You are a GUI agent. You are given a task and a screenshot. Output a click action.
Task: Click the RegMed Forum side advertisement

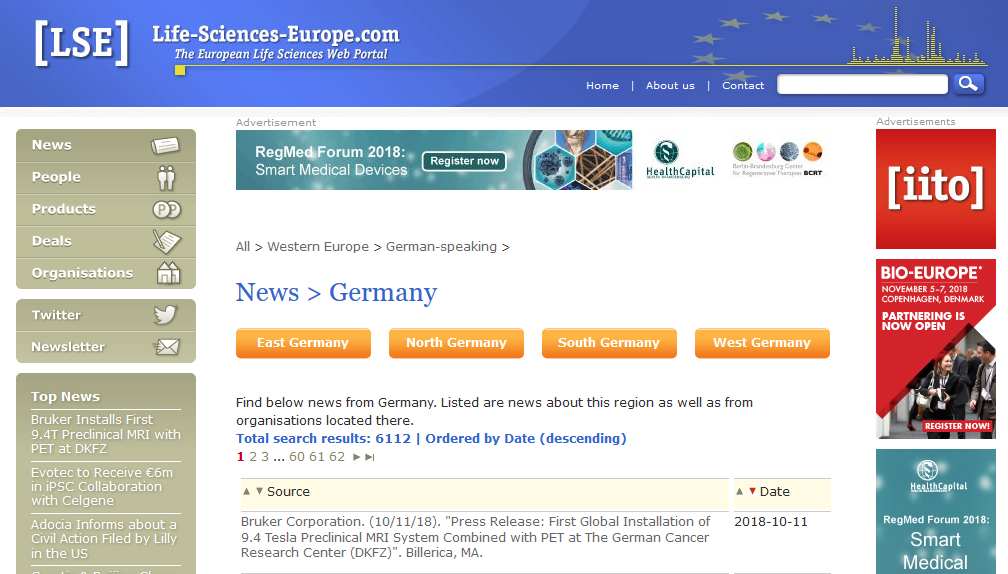(935, 512)
